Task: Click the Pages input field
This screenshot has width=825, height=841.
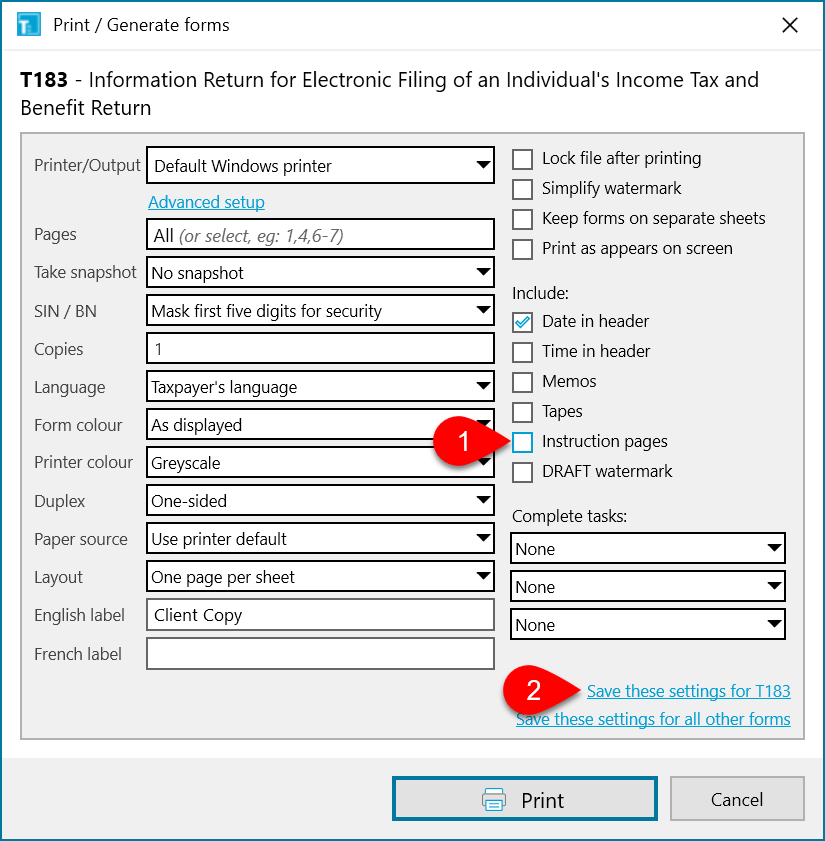Action: tap(320, 234)
